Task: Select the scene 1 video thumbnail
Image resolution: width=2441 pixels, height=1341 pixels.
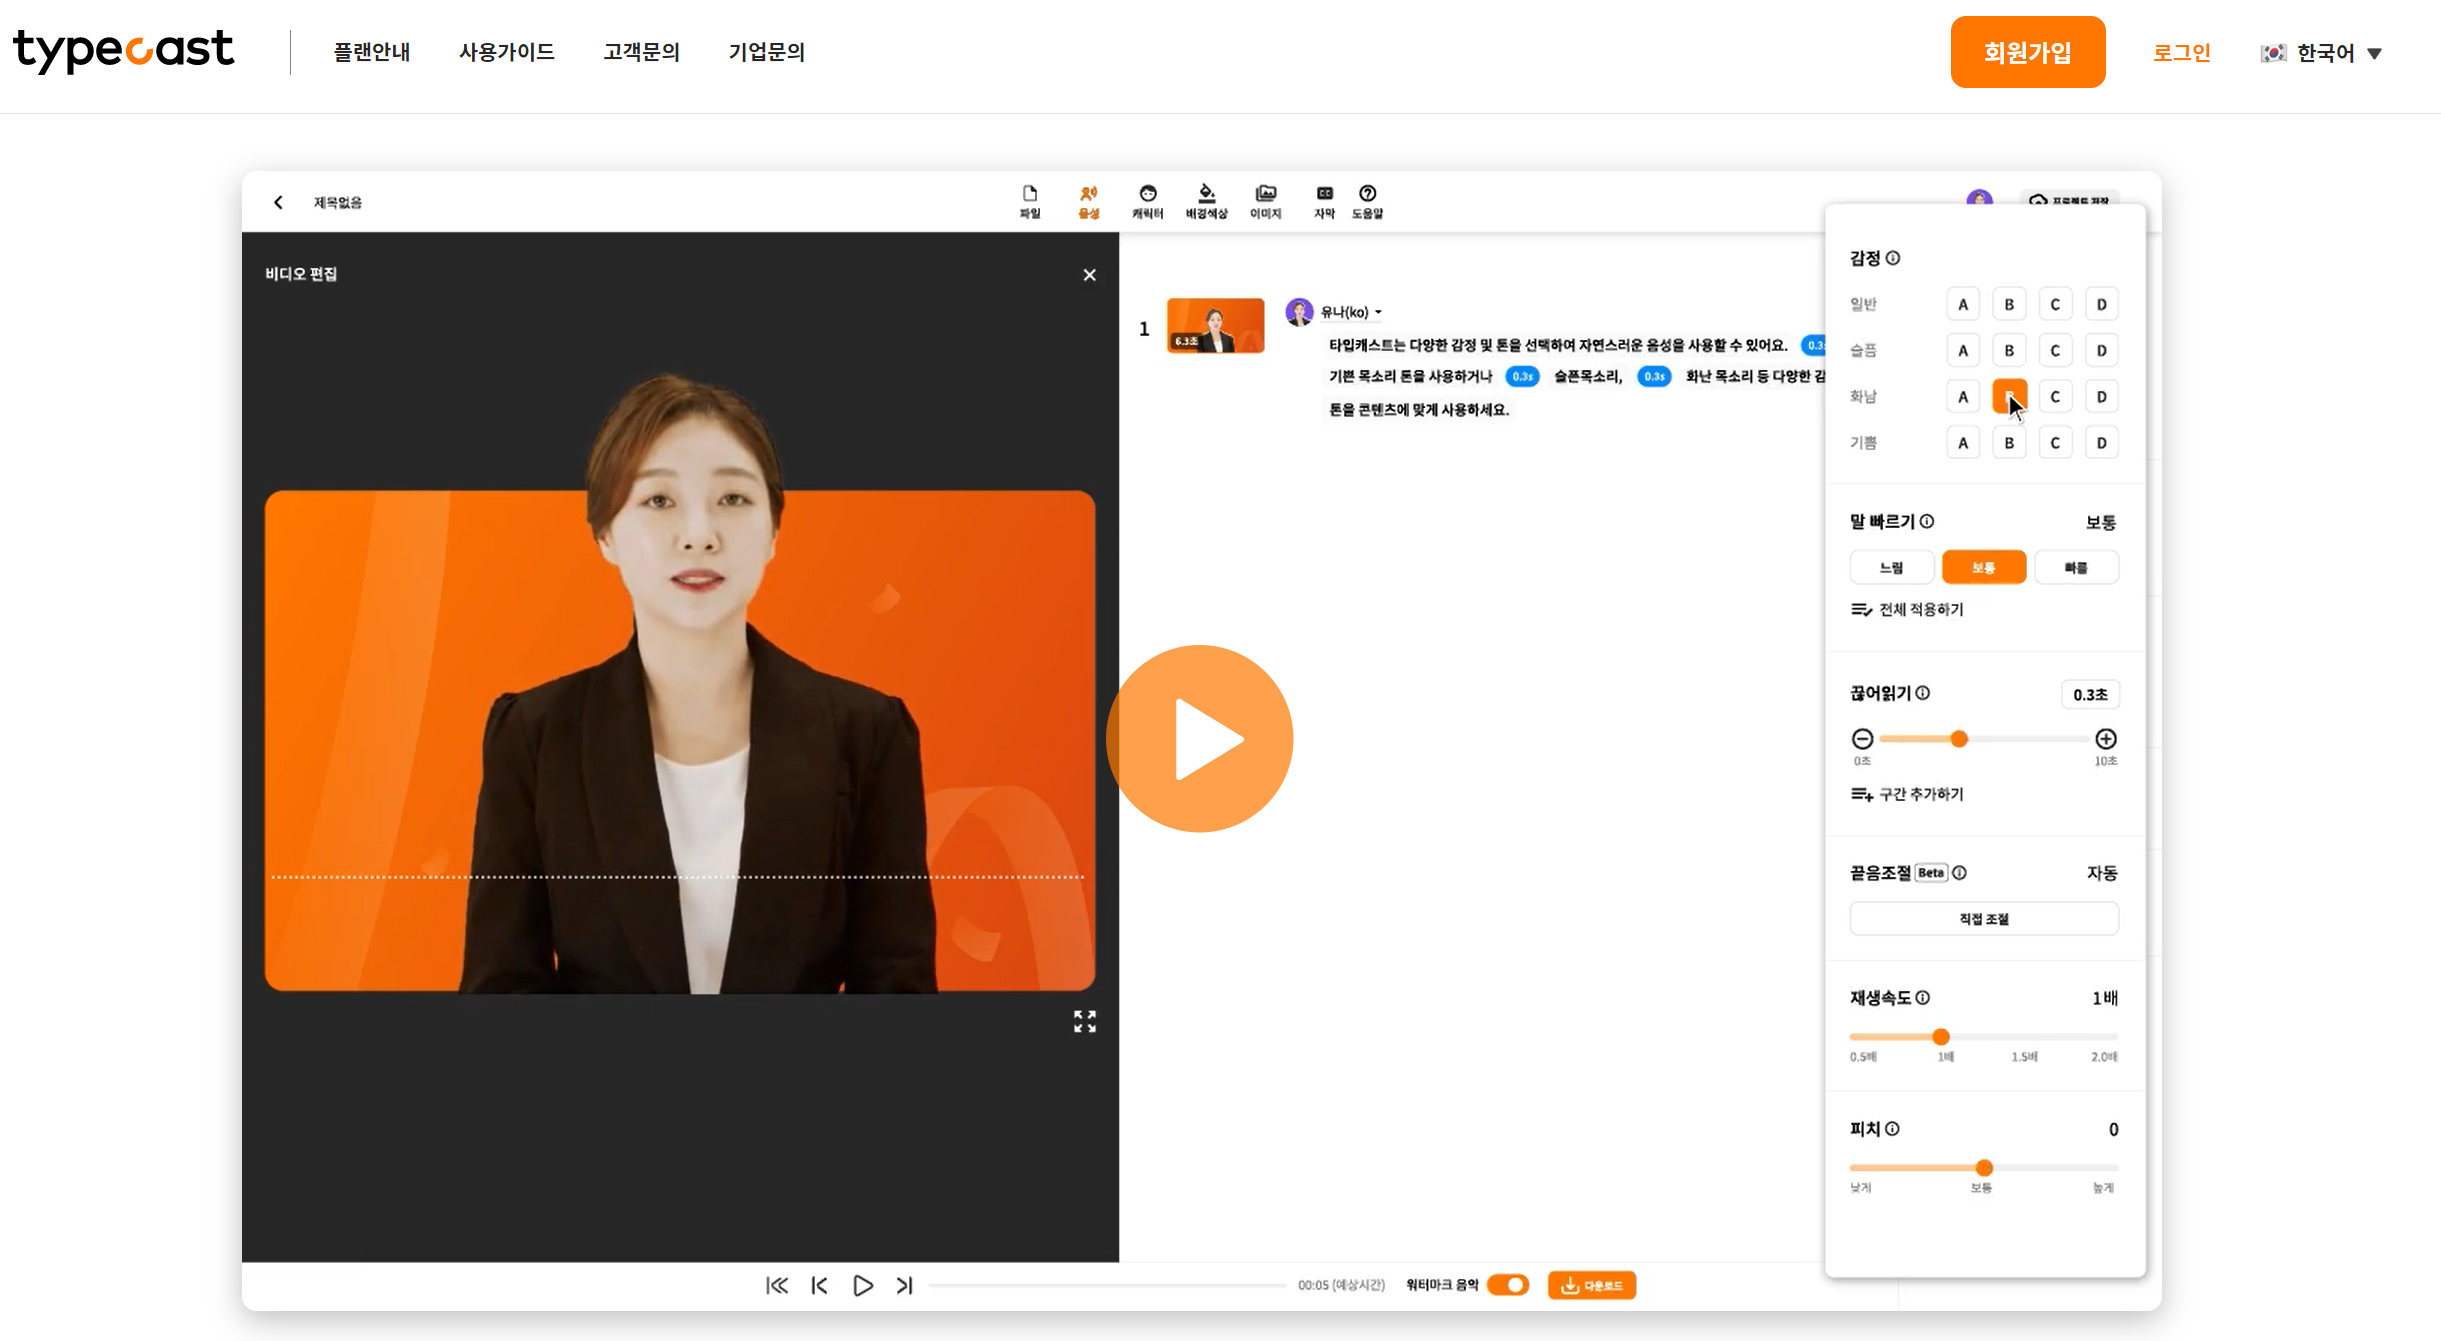Action: pyautogui.click(x=1215, y=326)
